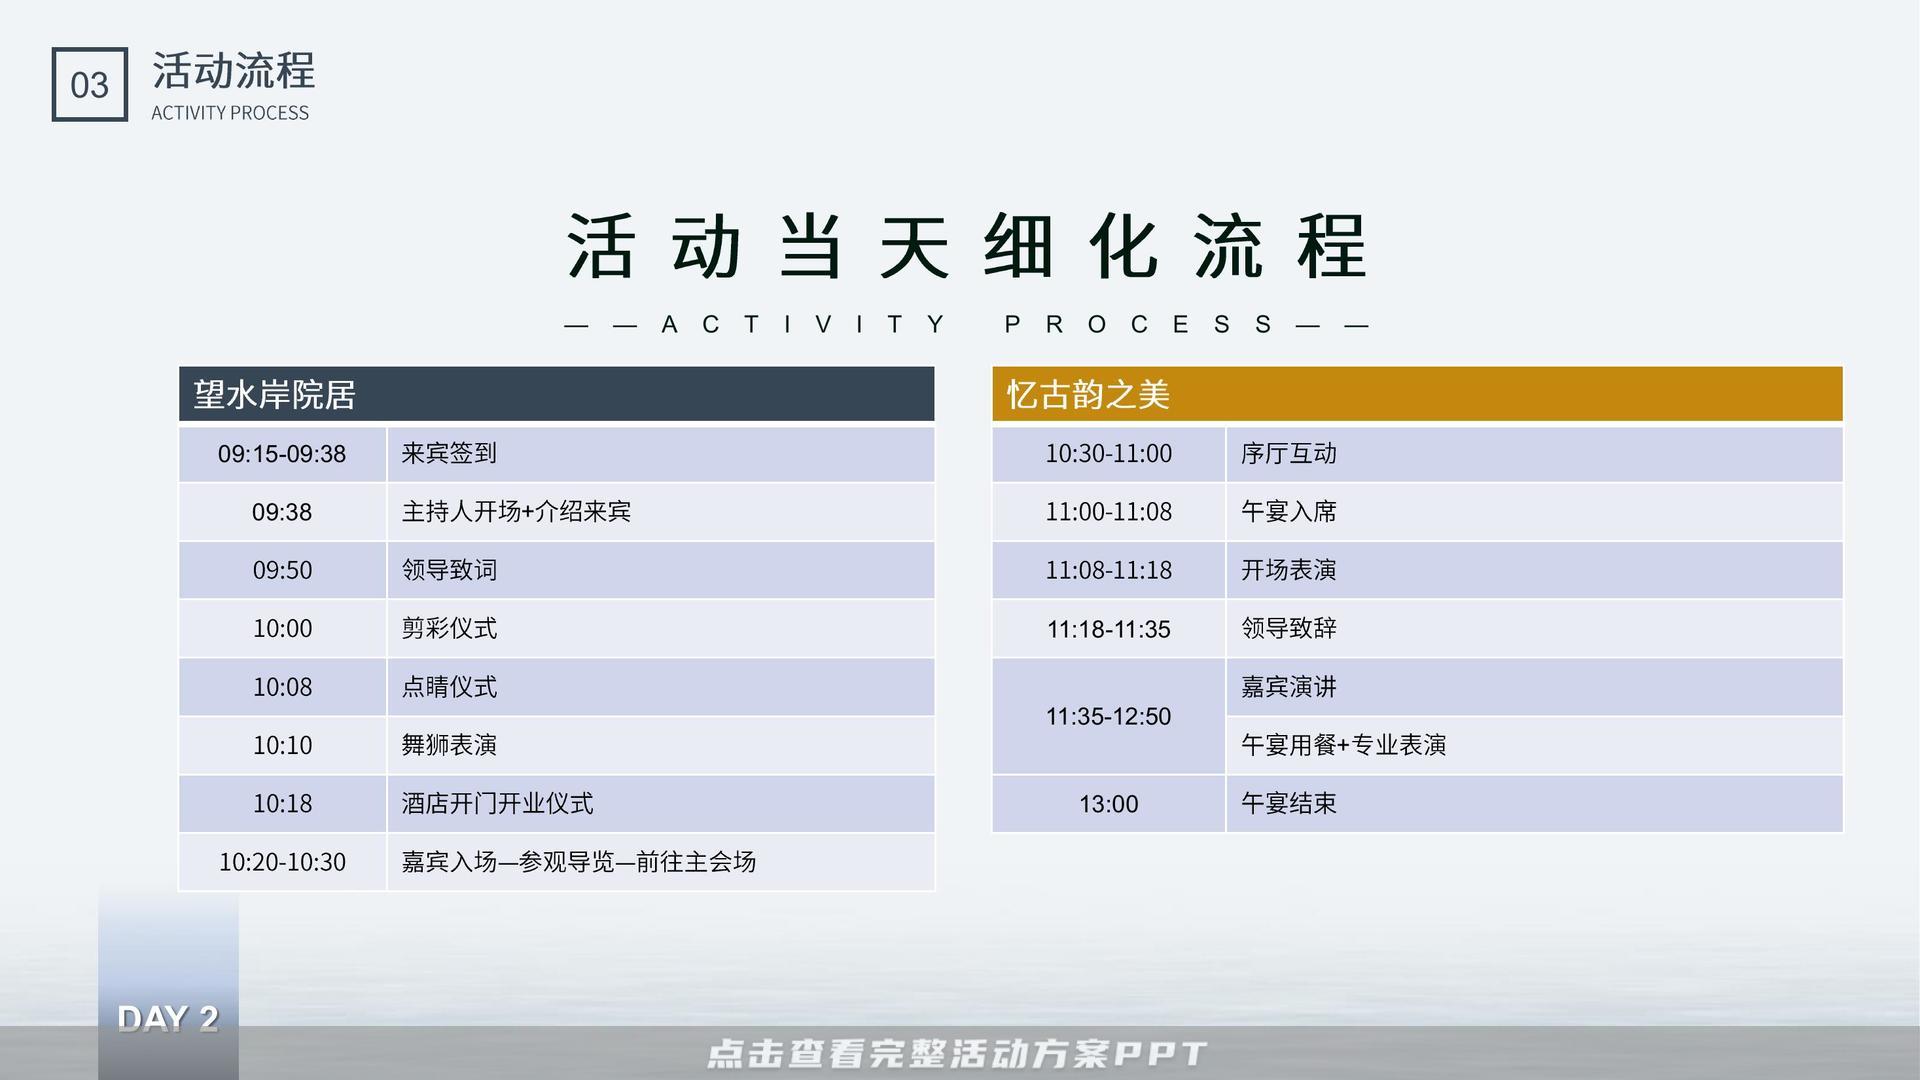Select the 午宴用餐+专业表演 cell
The image size is (1920, 1080).
coord(1534,745)
